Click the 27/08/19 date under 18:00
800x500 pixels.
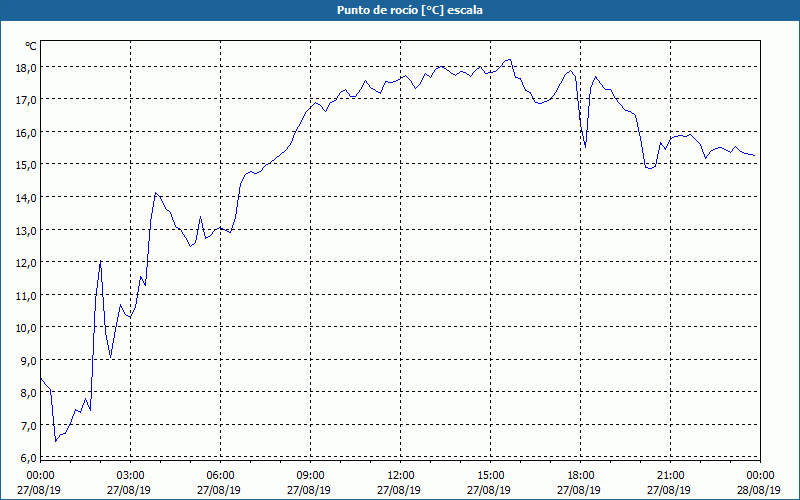point(579,490)
